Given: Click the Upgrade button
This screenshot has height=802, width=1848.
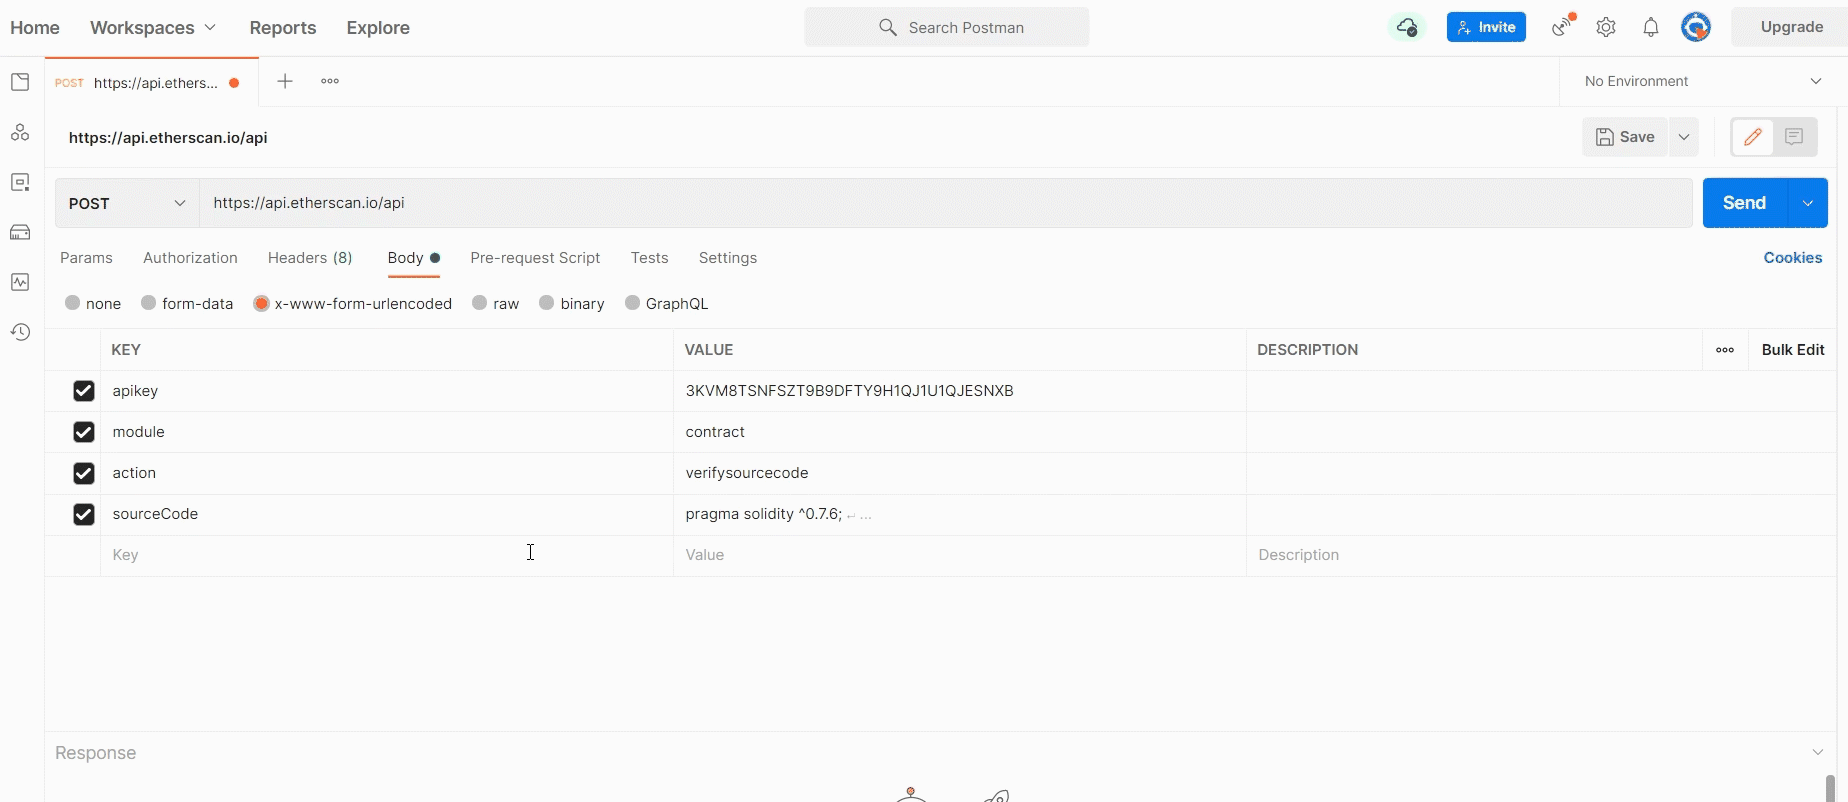Looking at the screenshot, I should pos(1791,27).
